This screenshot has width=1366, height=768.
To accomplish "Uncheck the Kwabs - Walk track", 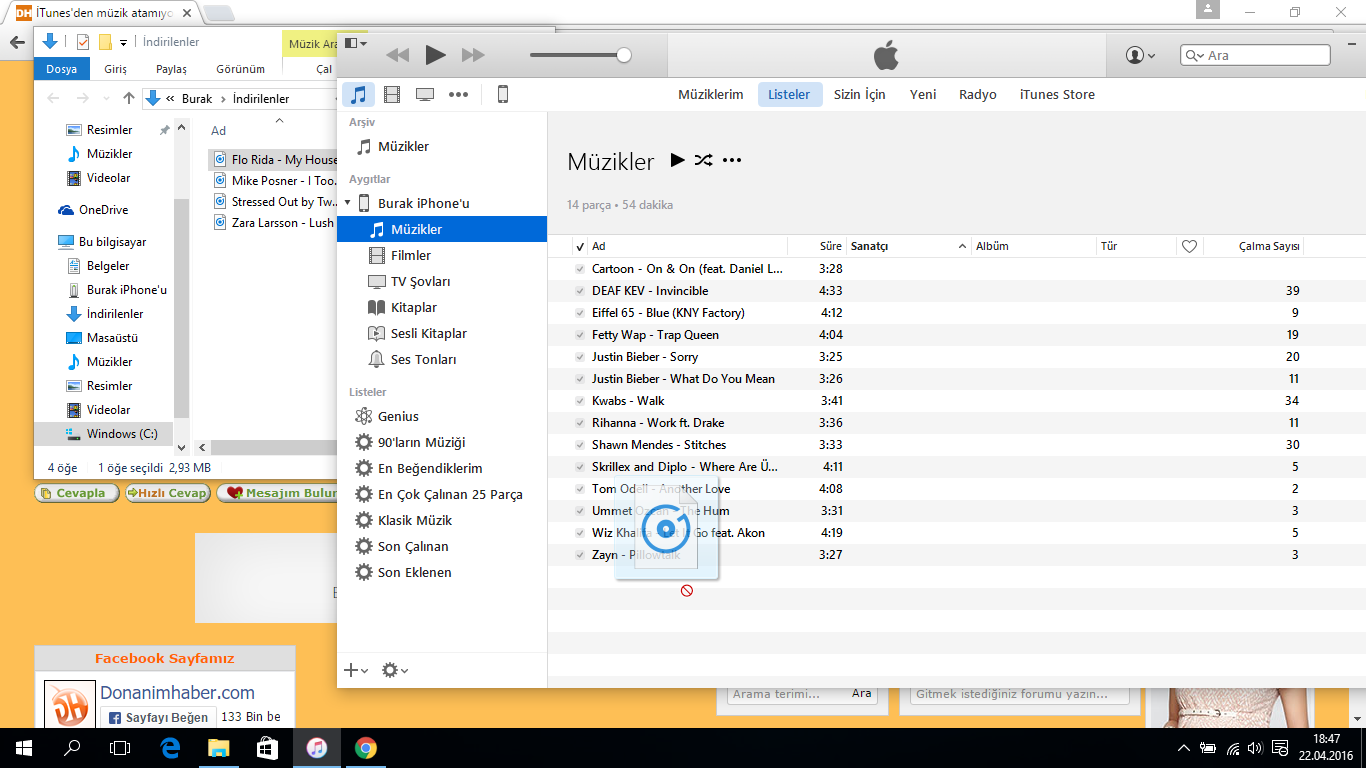I will 580,401.
